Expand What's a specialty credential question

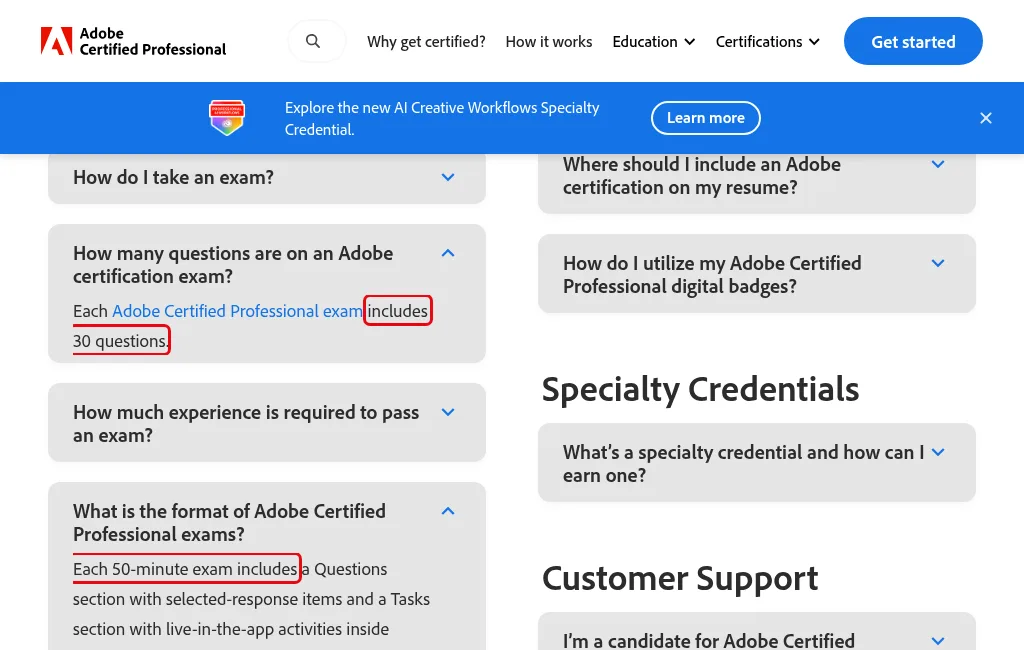(x=756, y=463)
